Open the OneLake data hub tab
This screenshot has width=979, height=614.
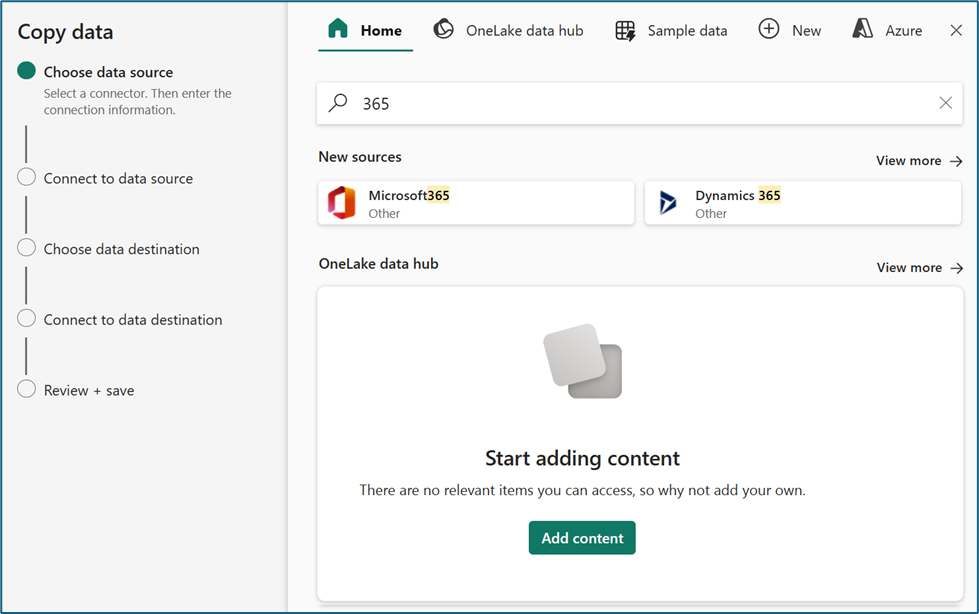tap(508, 30)
